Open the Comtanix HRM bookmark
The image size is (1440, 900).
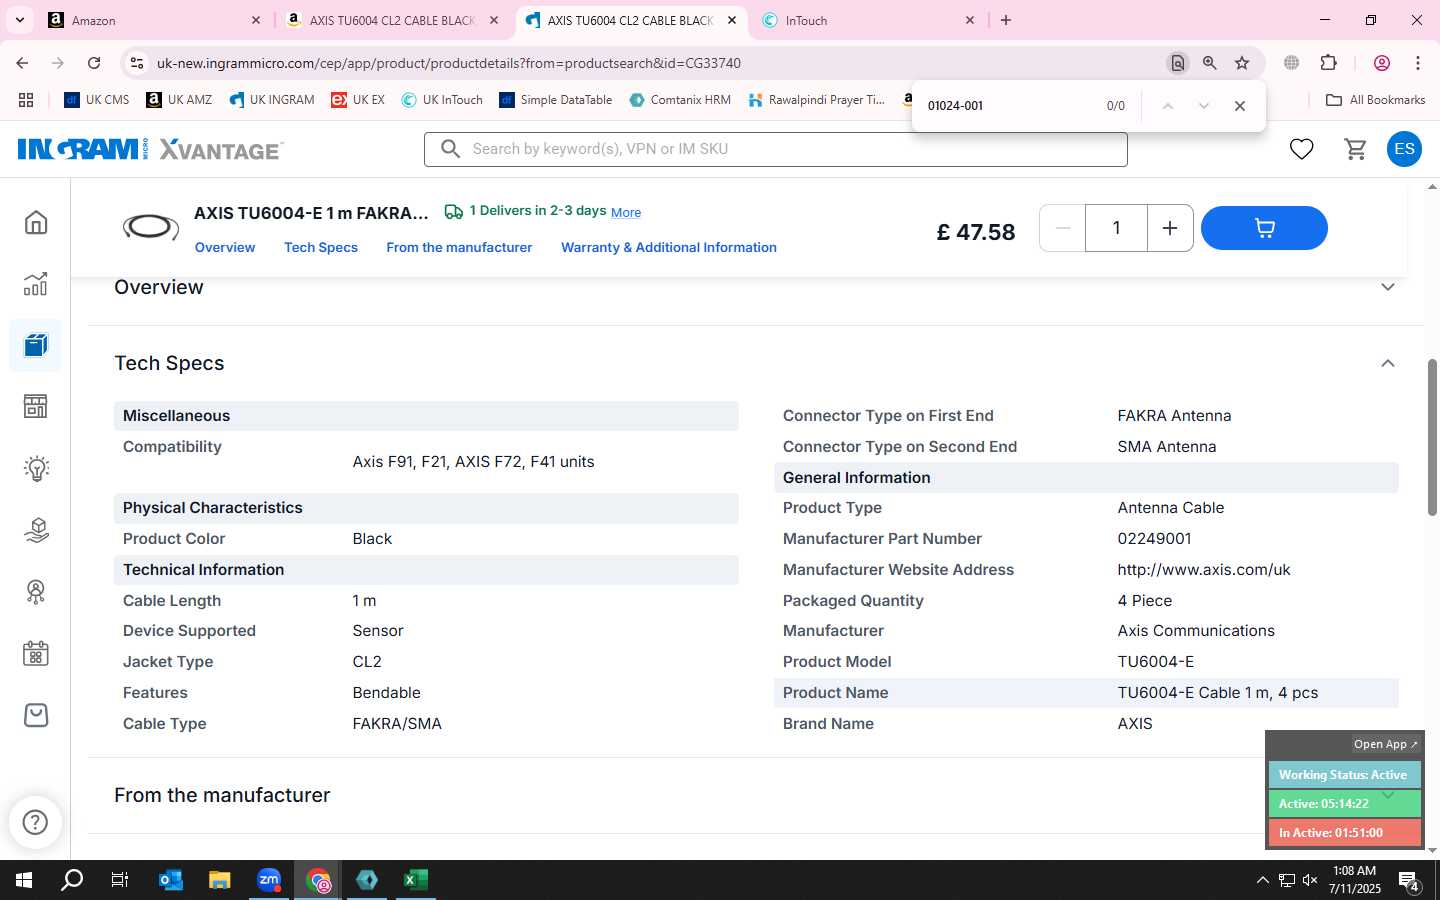coord(680,100)
